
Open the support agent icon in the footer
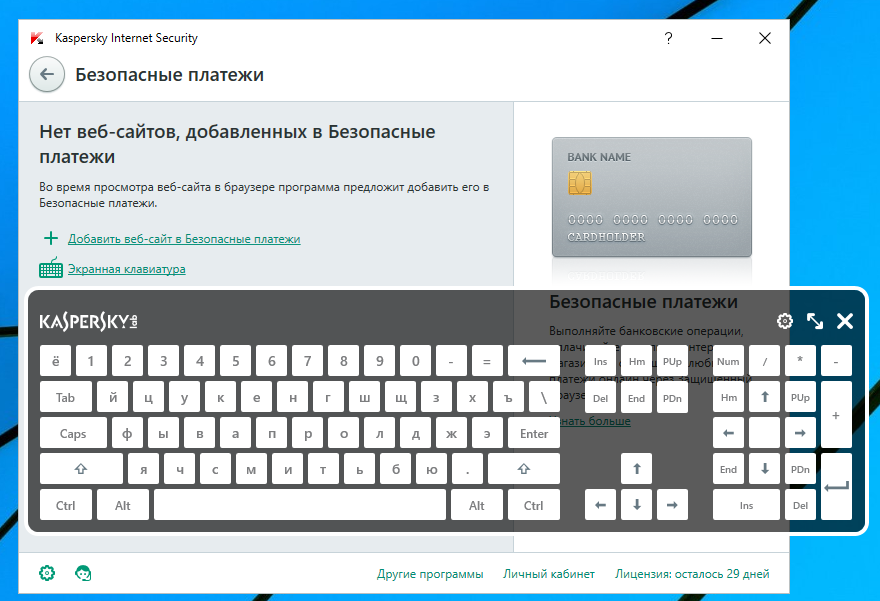point(83,573)
